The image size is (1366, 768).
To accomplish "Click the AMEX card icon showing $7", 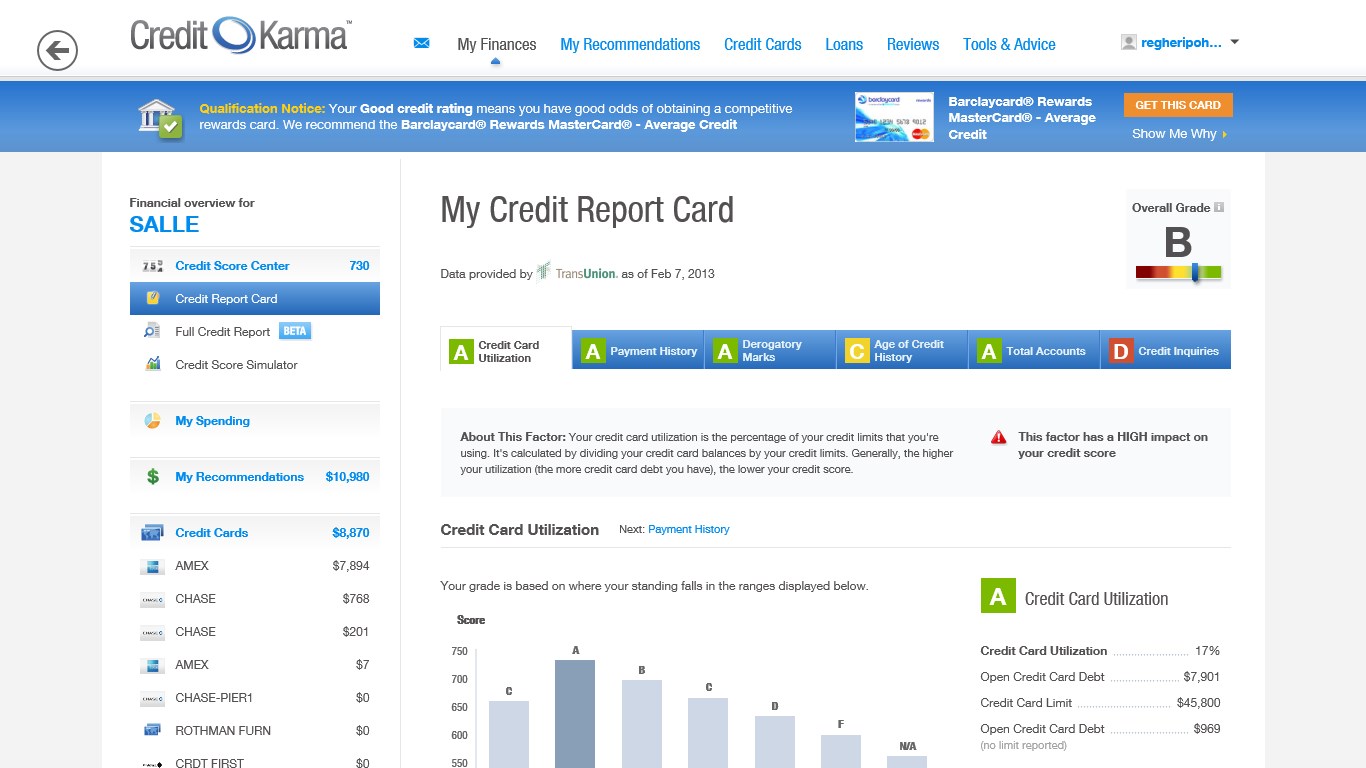I will pos(153,665).
